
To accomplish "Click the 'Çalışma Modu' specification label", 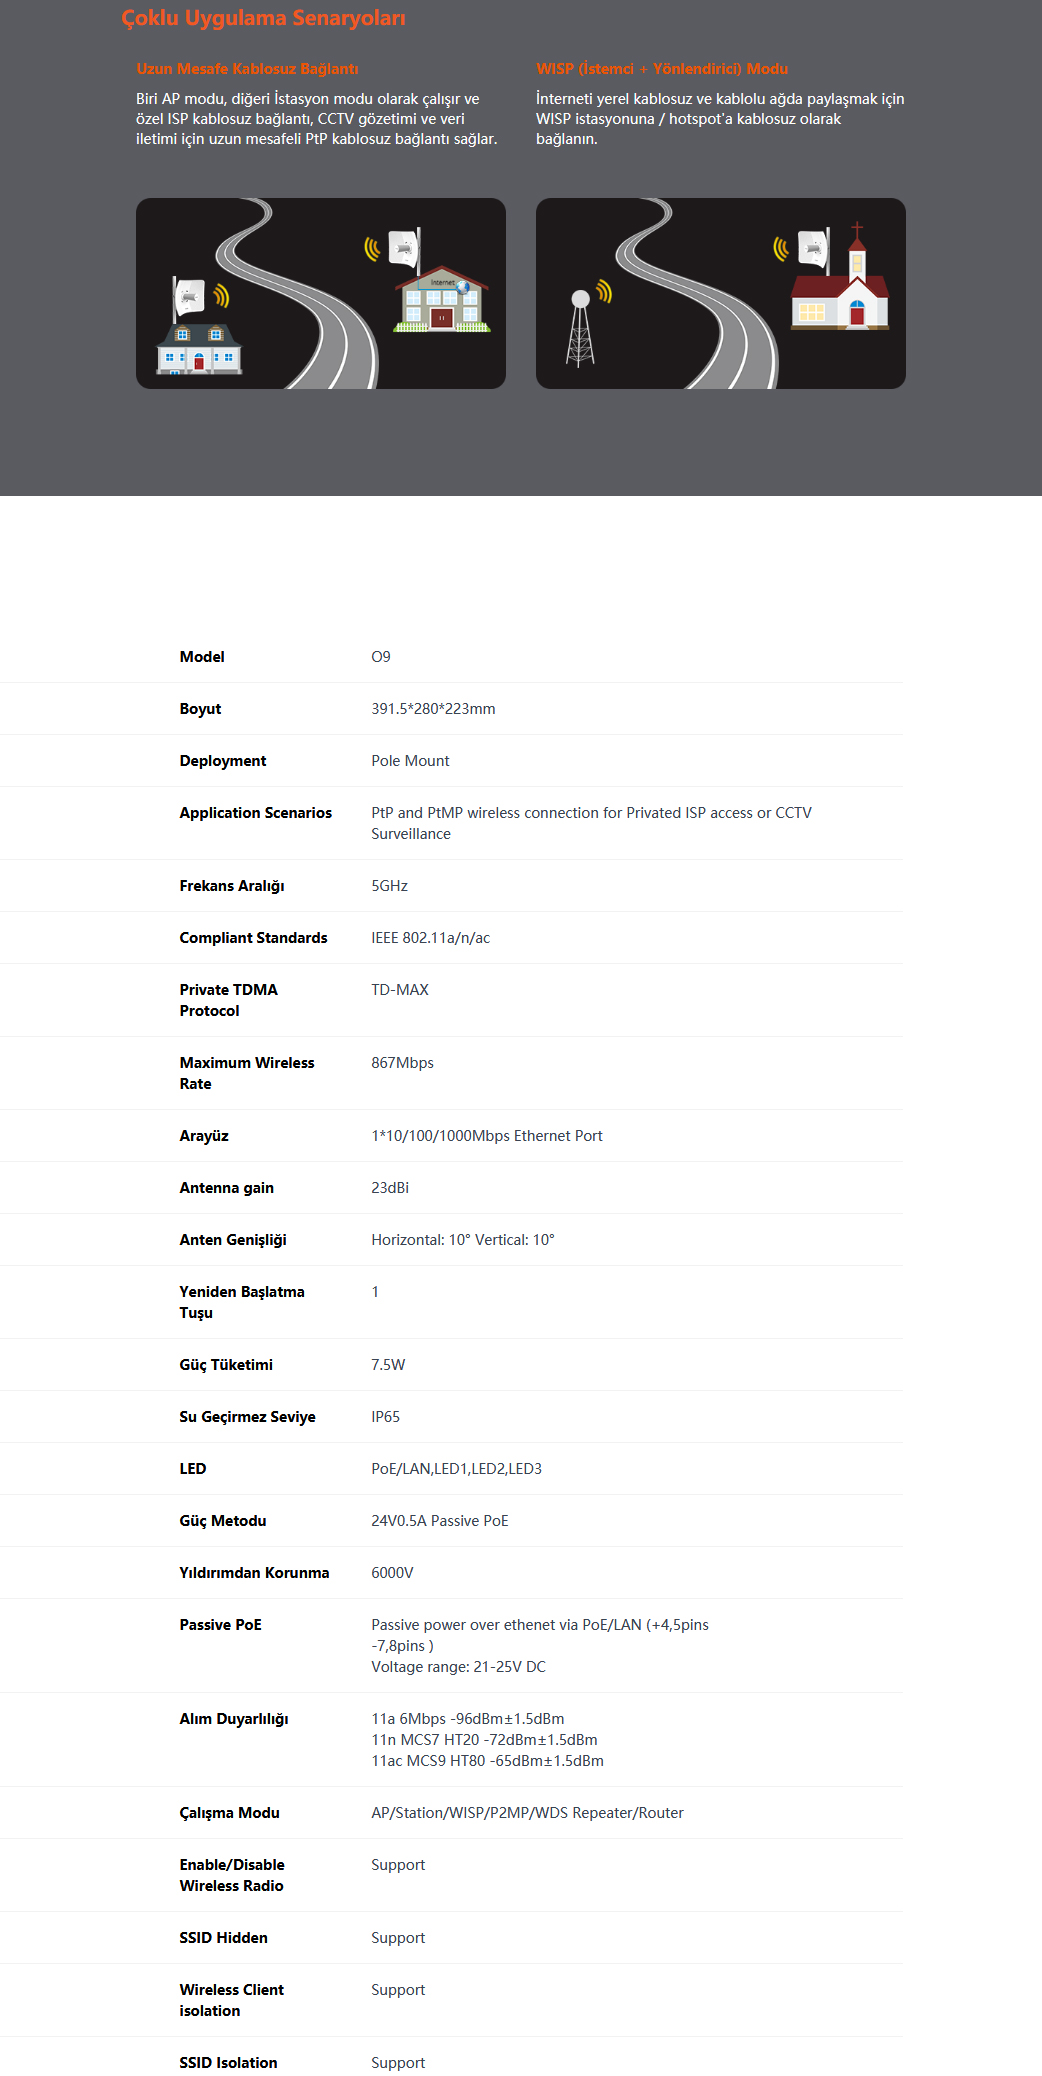I will (x=229, y=1813).
